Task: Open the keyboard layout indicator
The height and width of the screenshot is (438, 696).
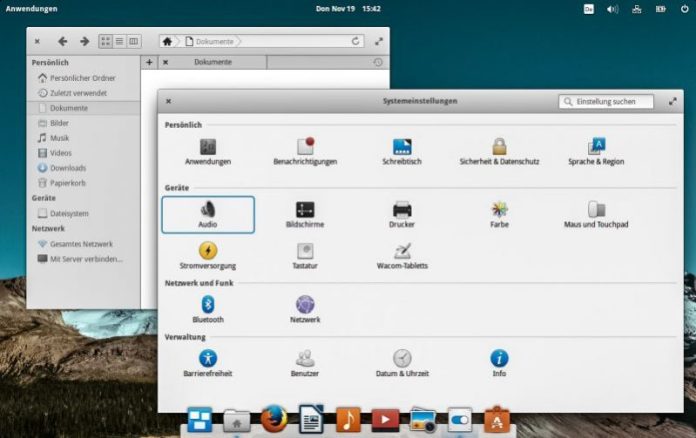Action: [x=589, y=9]
